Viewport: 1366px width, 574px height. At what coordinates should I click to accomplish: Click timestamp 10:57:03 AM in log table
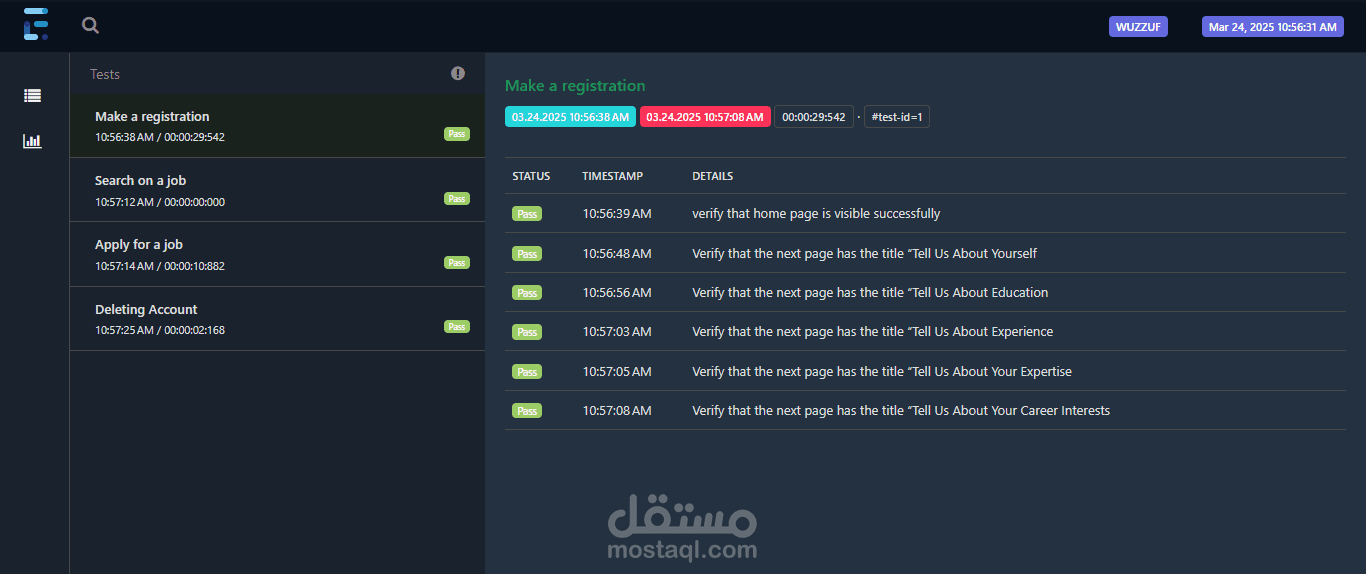pos(617,332)
